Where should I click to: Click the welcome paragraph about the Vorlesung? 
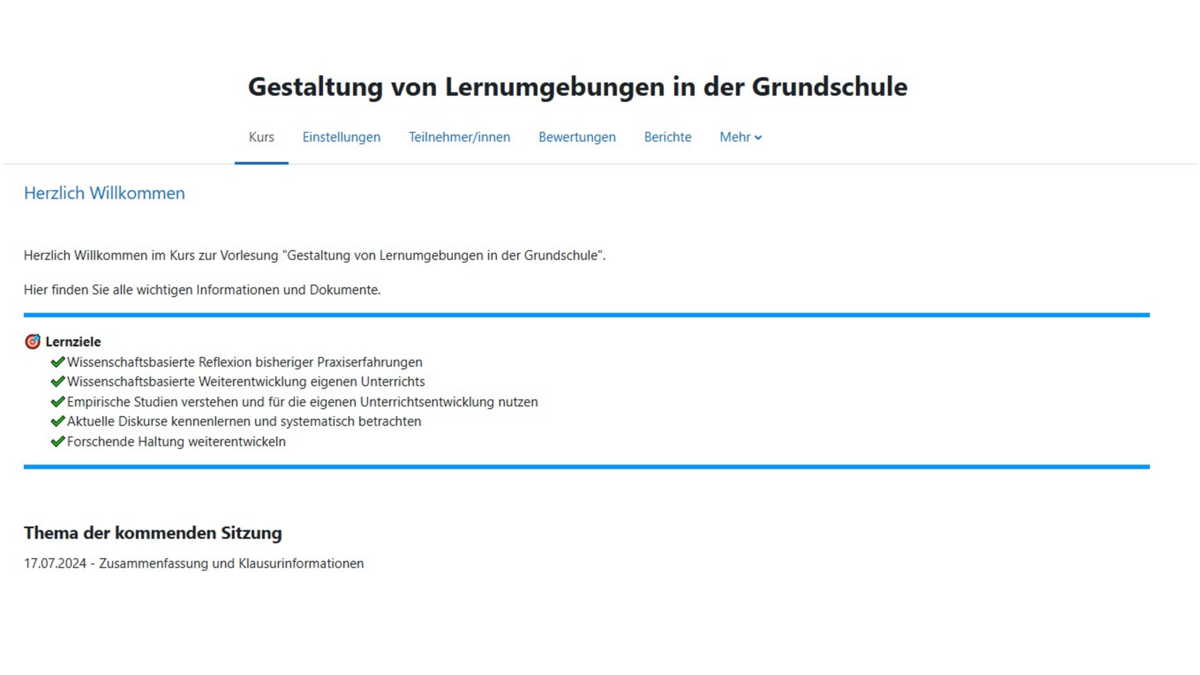314,256
